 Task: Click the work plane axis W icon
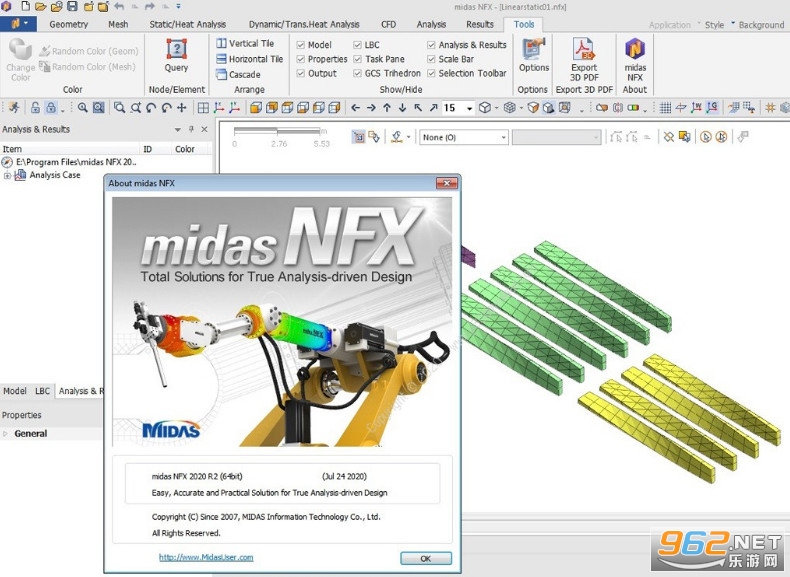click(x=696, y=107)
